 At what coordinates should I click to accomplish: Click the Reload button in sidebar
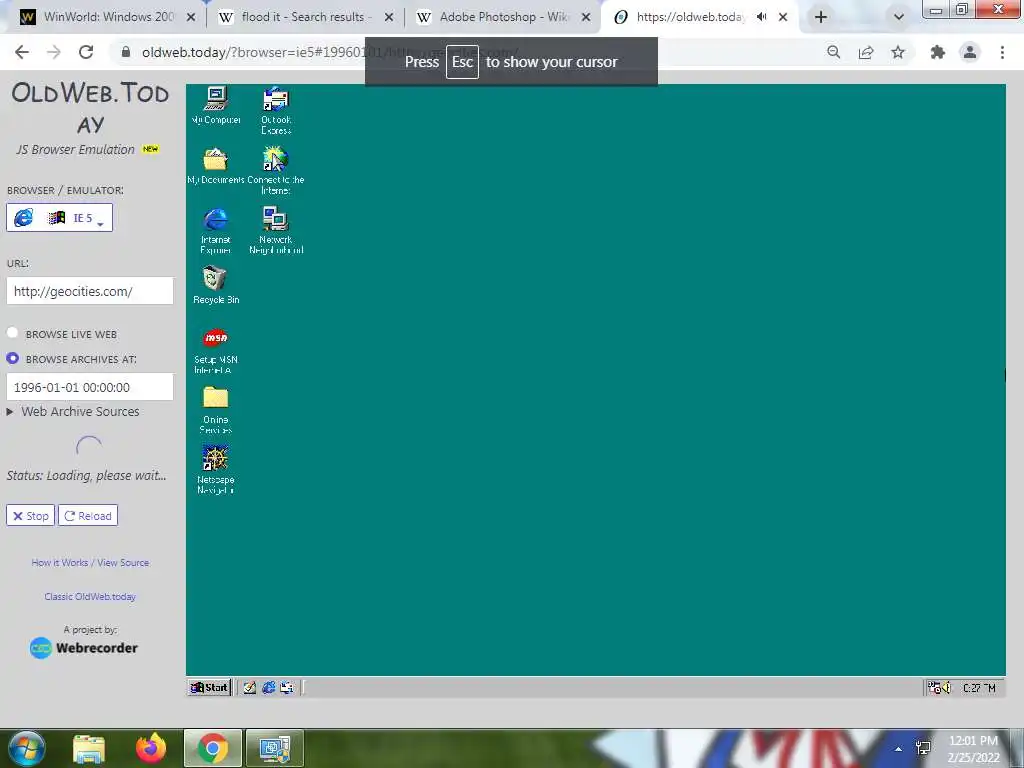tap(88, 515)
